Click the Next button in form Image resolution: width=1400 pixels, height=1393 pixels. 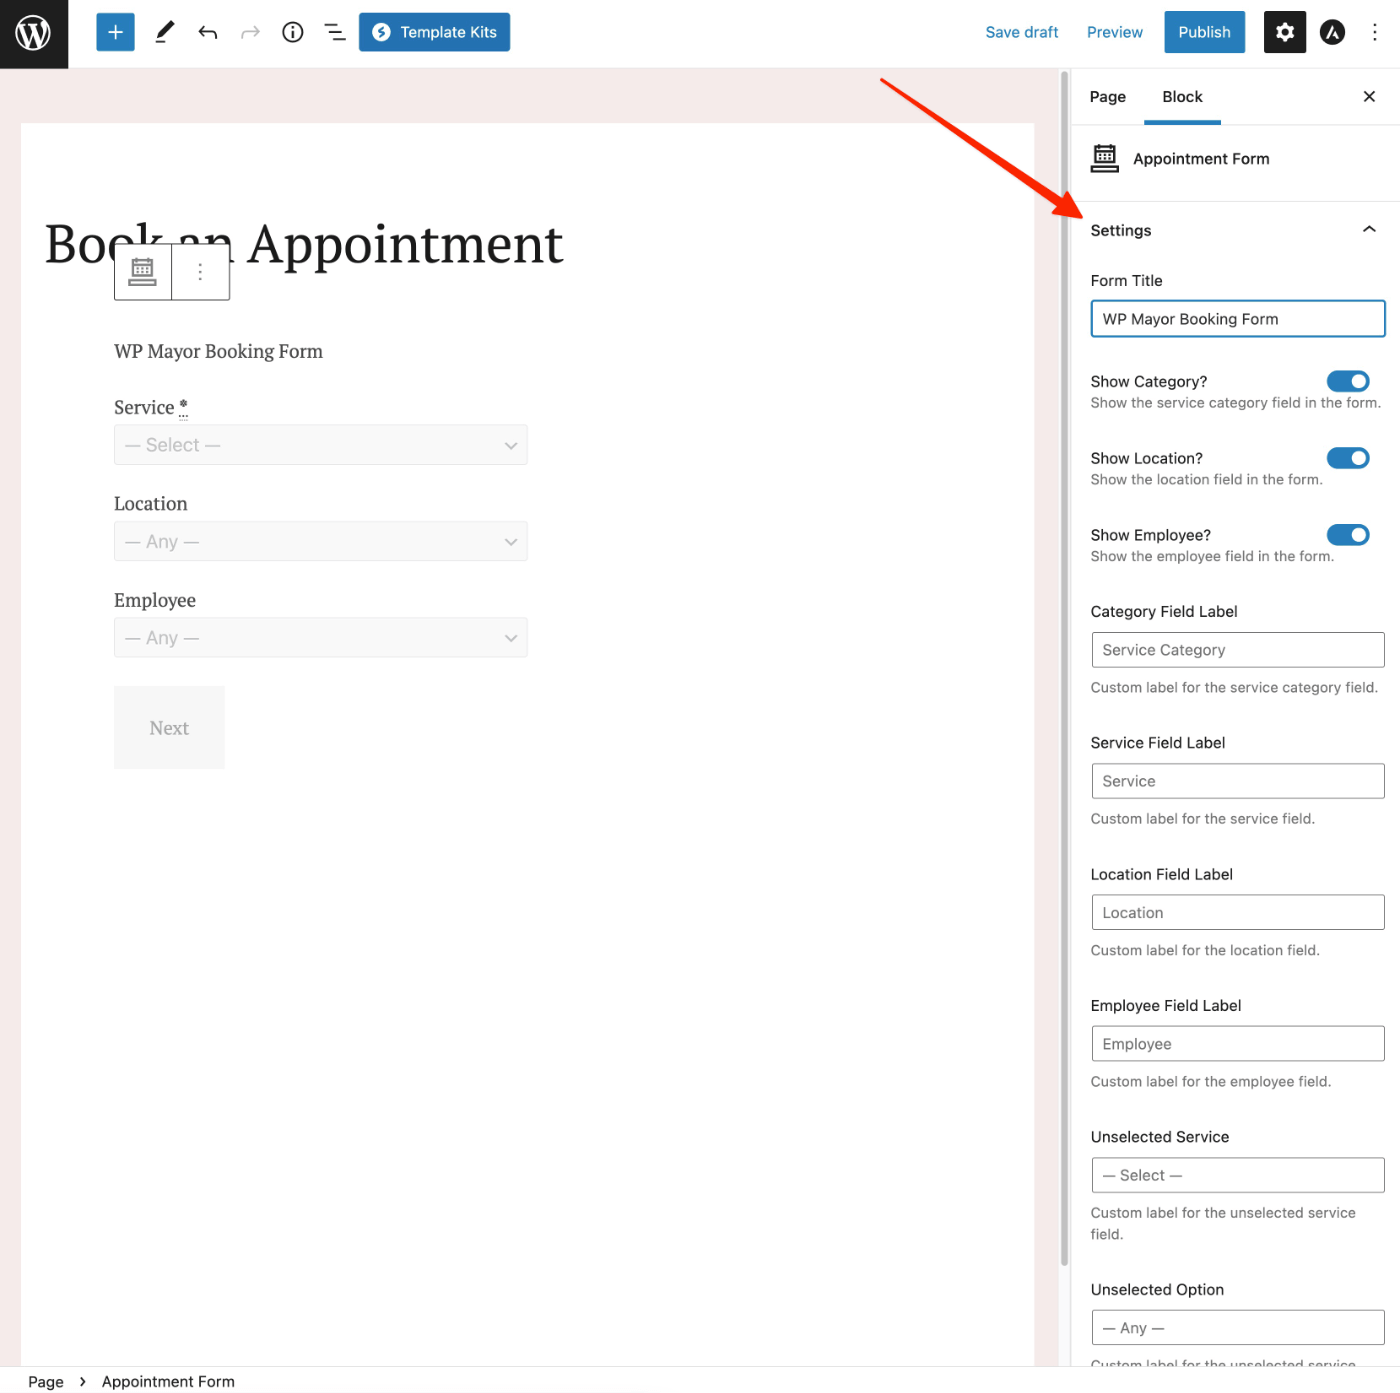click(169, 728)
